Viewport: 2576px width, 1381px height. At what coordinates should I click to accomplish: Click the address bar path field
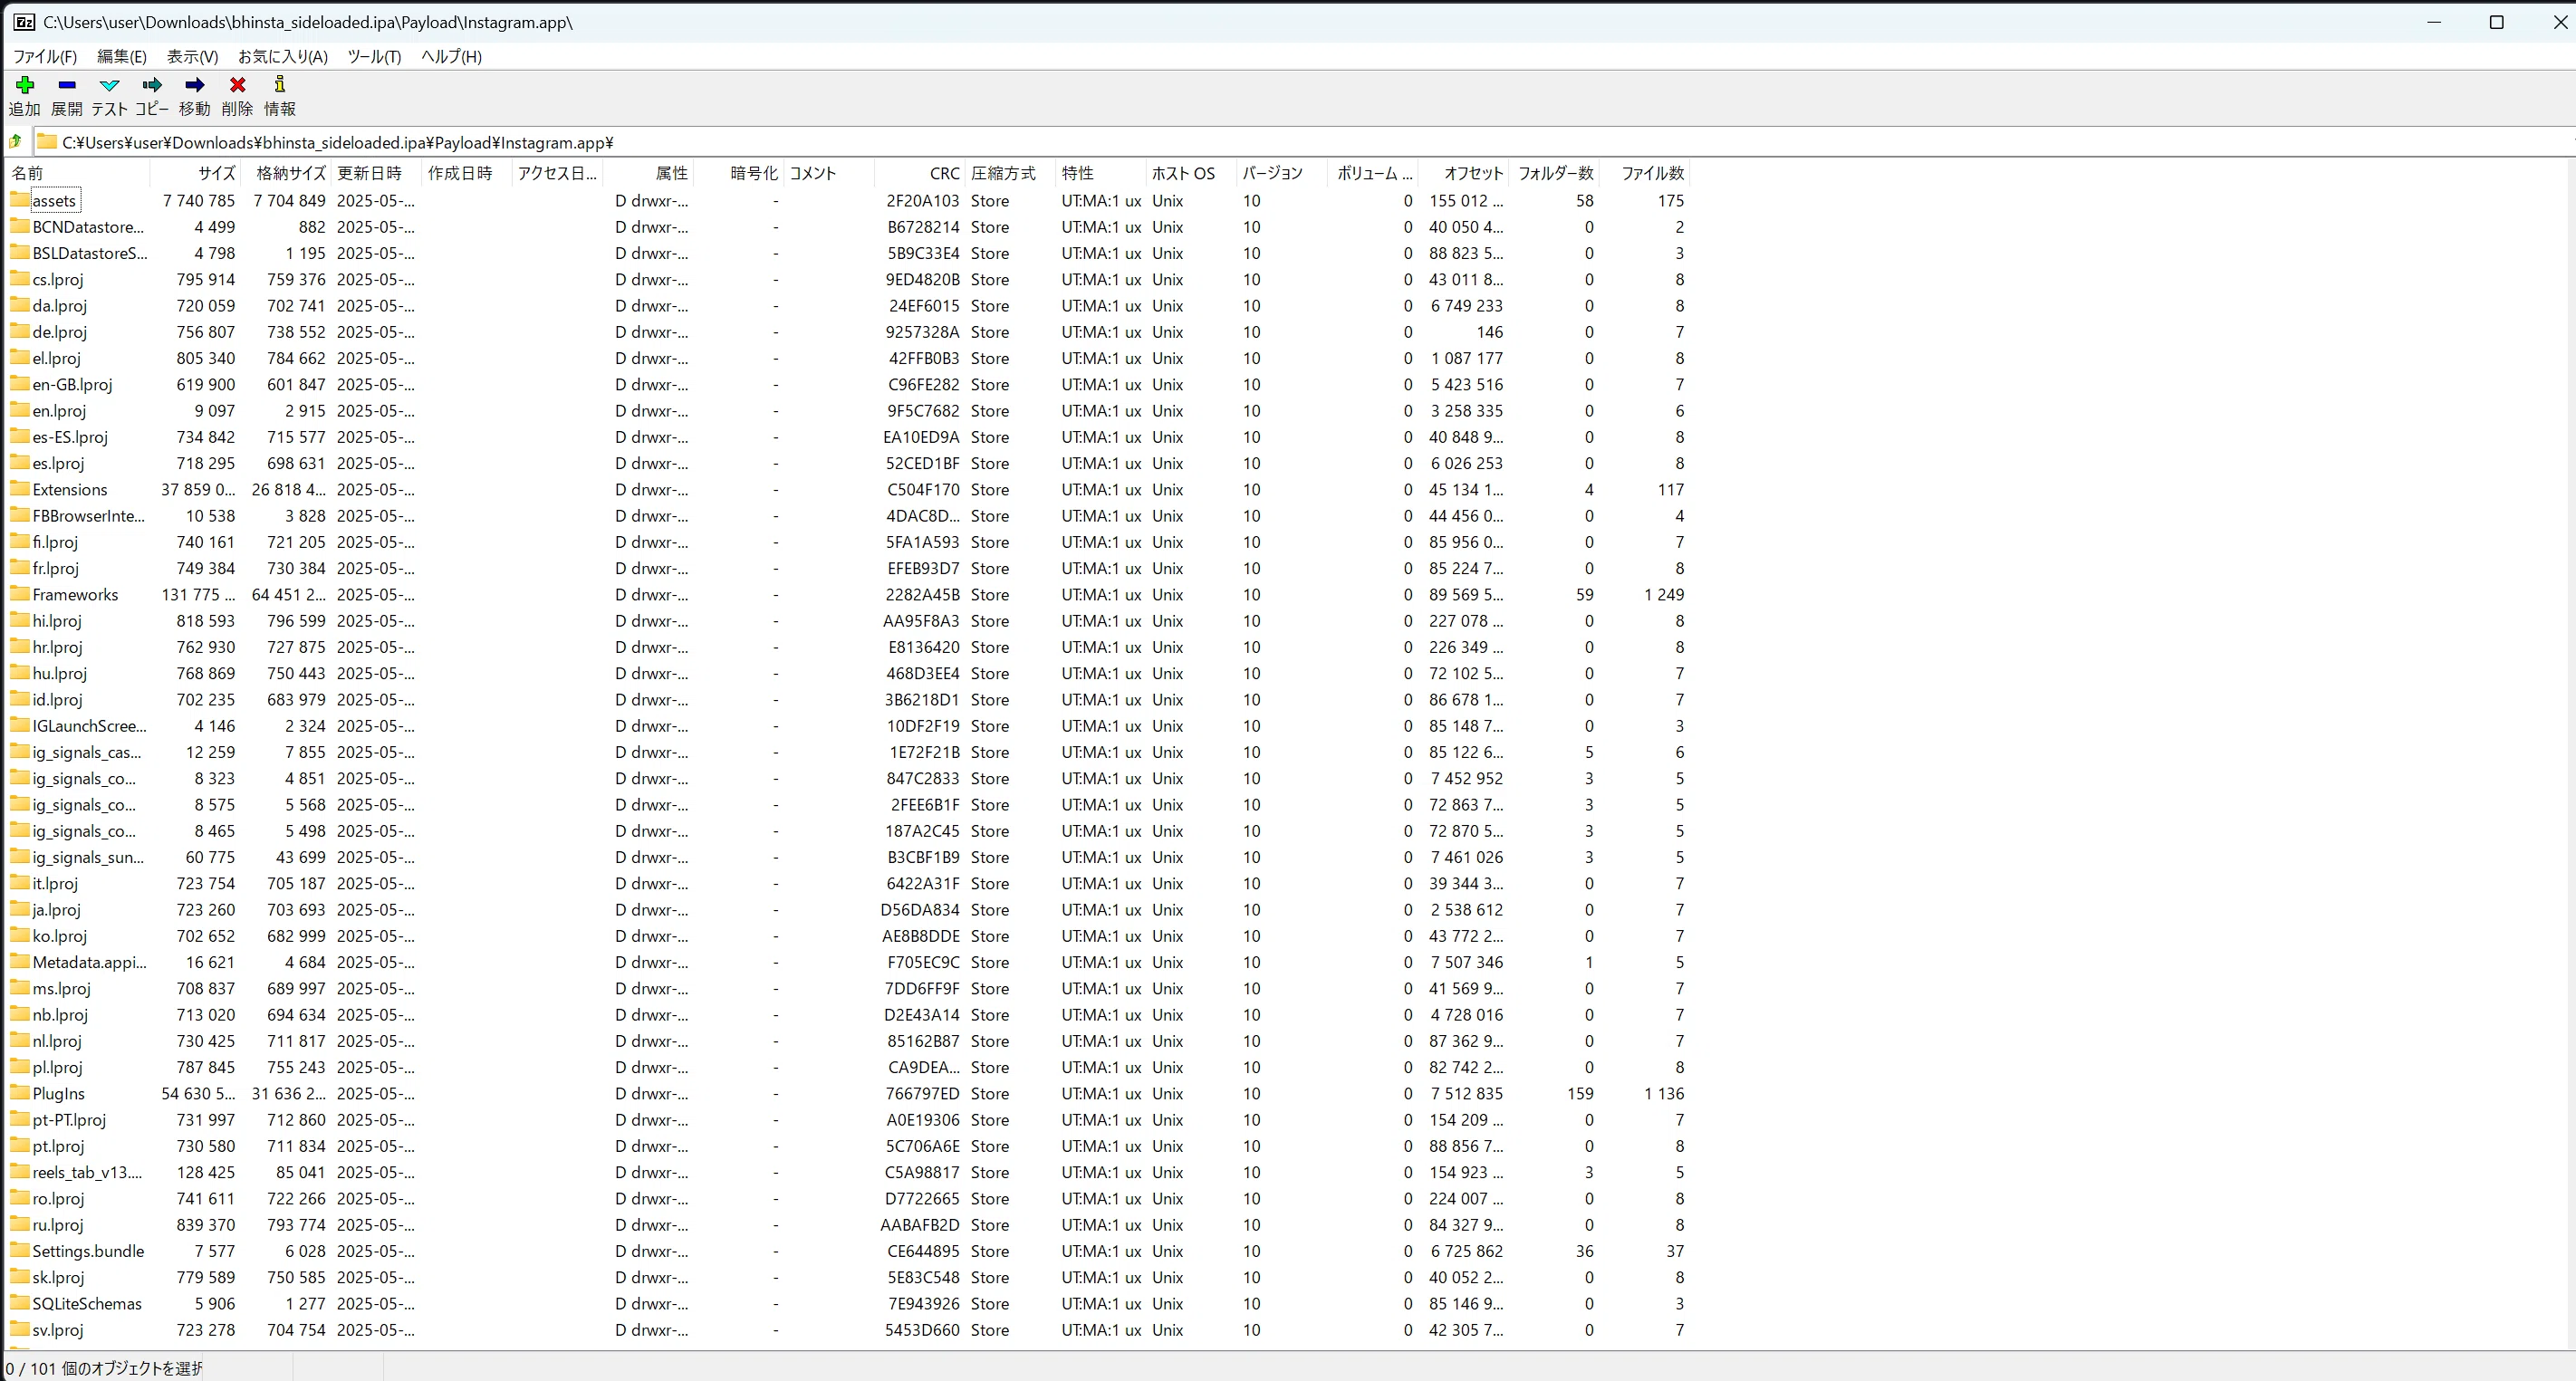pos(1300,142)
